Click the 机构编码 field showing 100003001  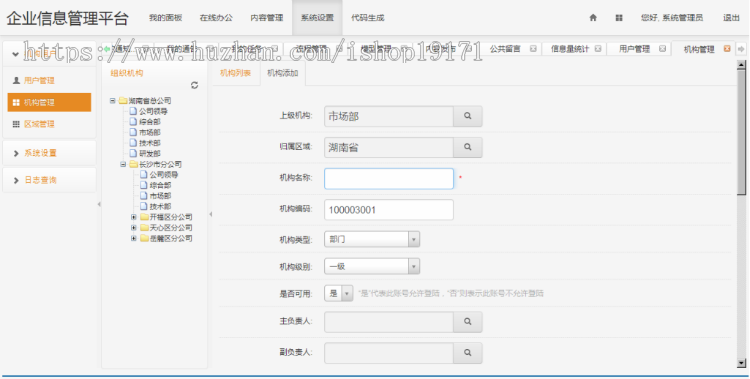389,210
